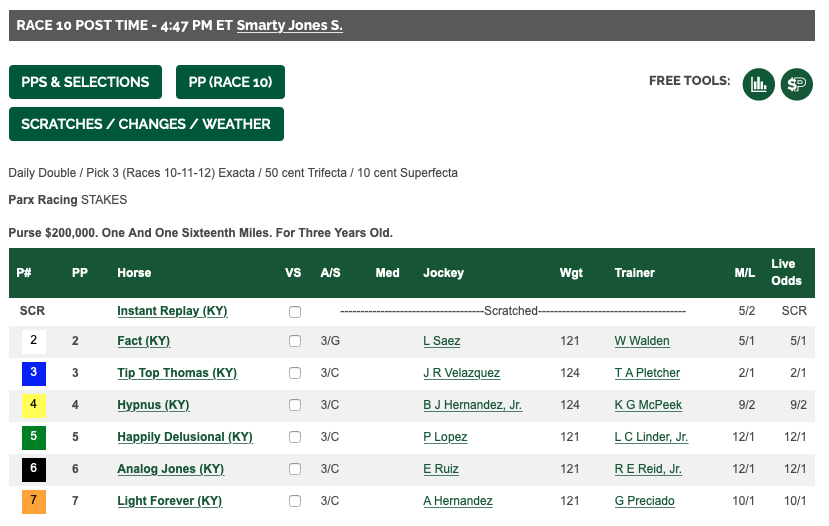Select the blue number 3 saddle cloth
The width and height of the screenshot is (829, 526).
(34, 373)
